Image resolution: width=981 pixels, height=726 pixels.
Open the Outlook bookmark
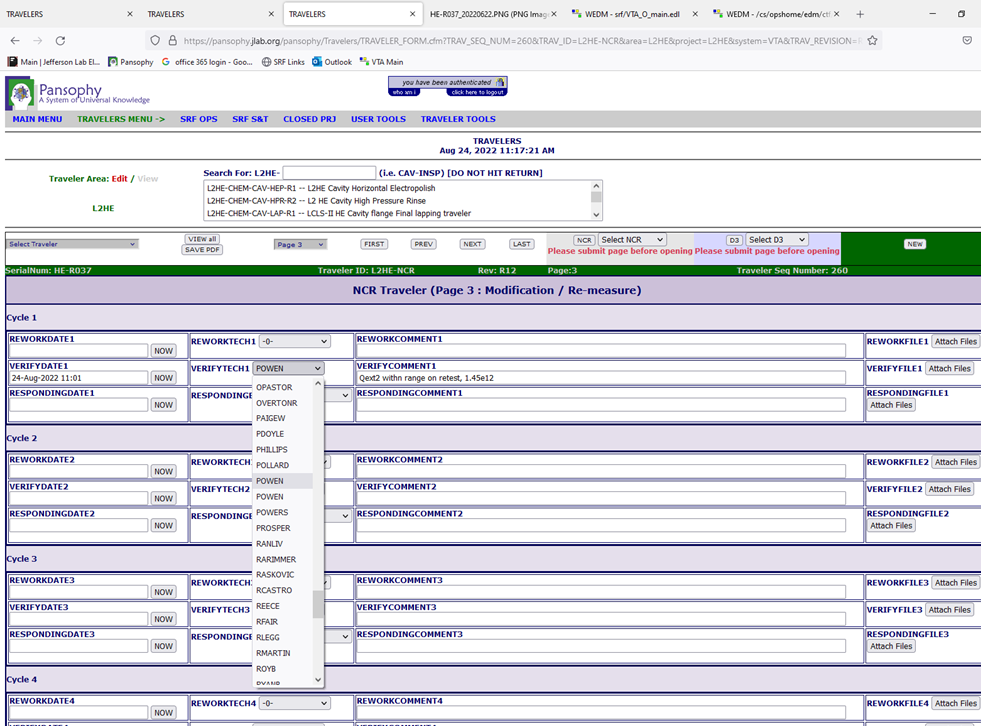click(332, 62)
